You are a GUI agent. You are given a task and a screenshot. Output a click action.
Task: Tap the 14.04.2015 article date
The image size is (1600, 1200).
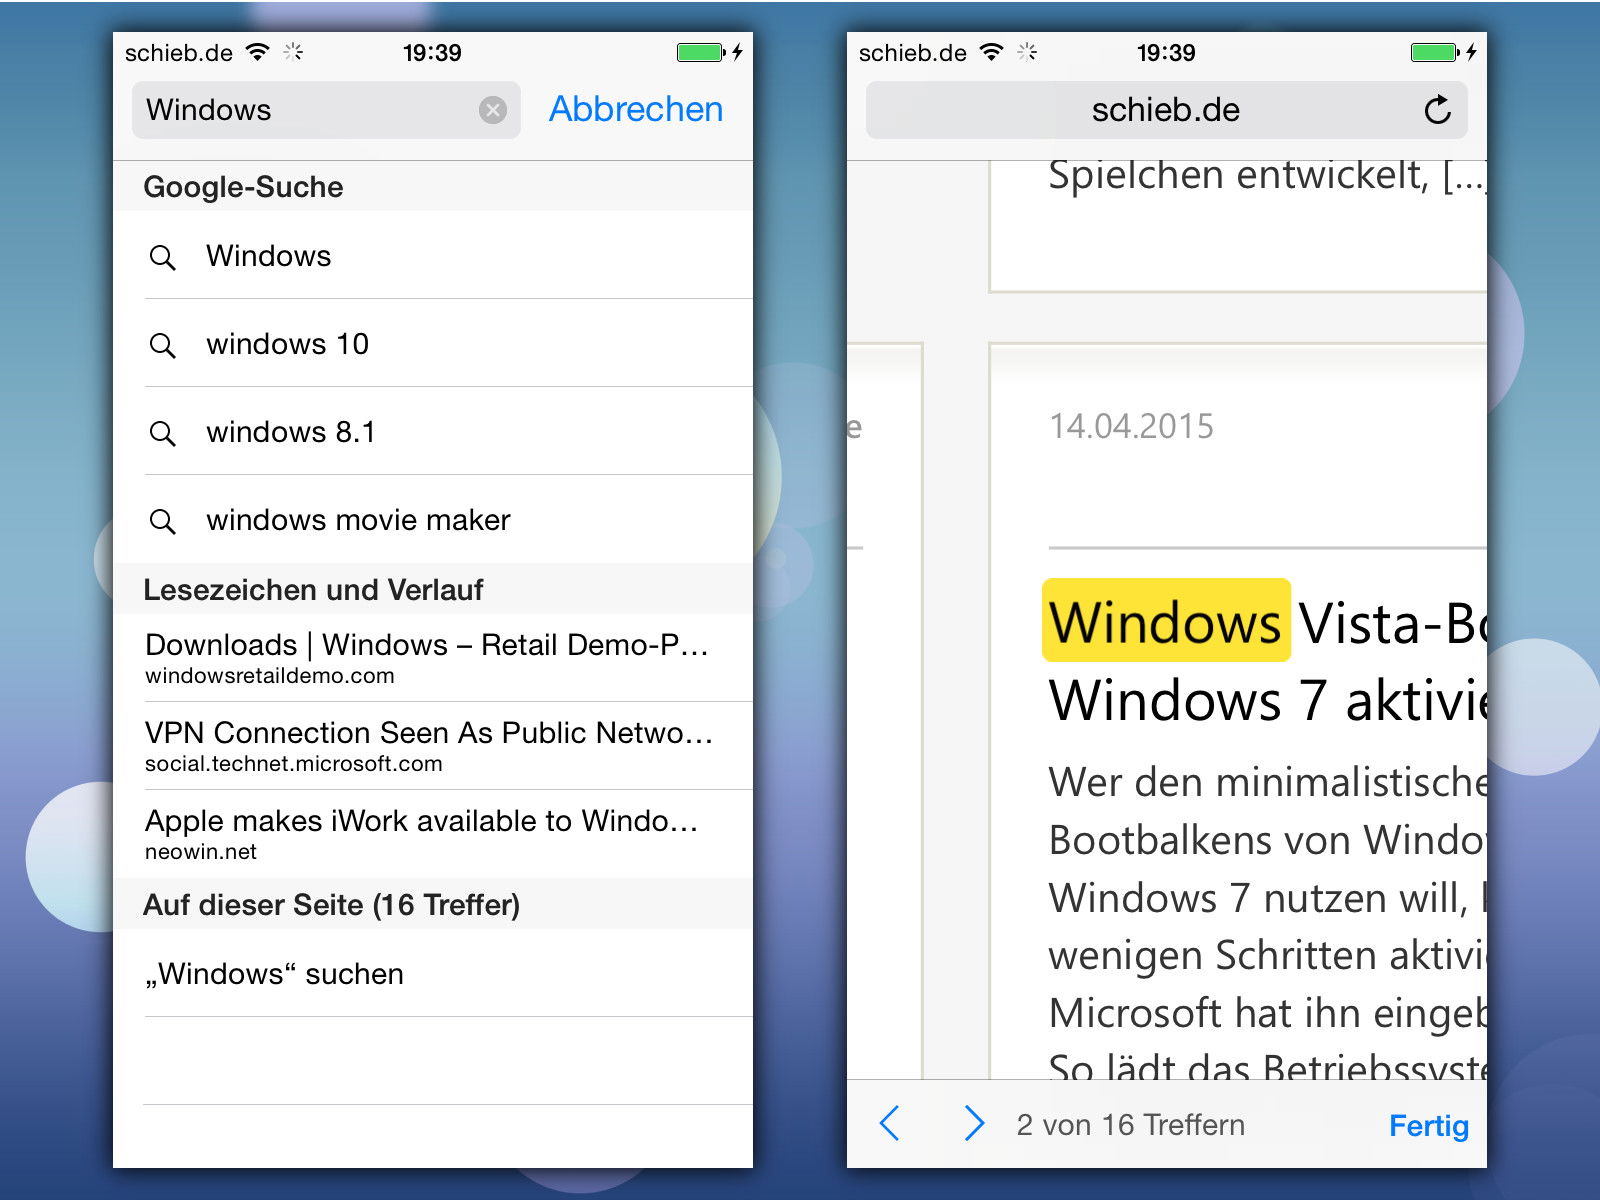pyautogui.click(x=1131, y=426)
